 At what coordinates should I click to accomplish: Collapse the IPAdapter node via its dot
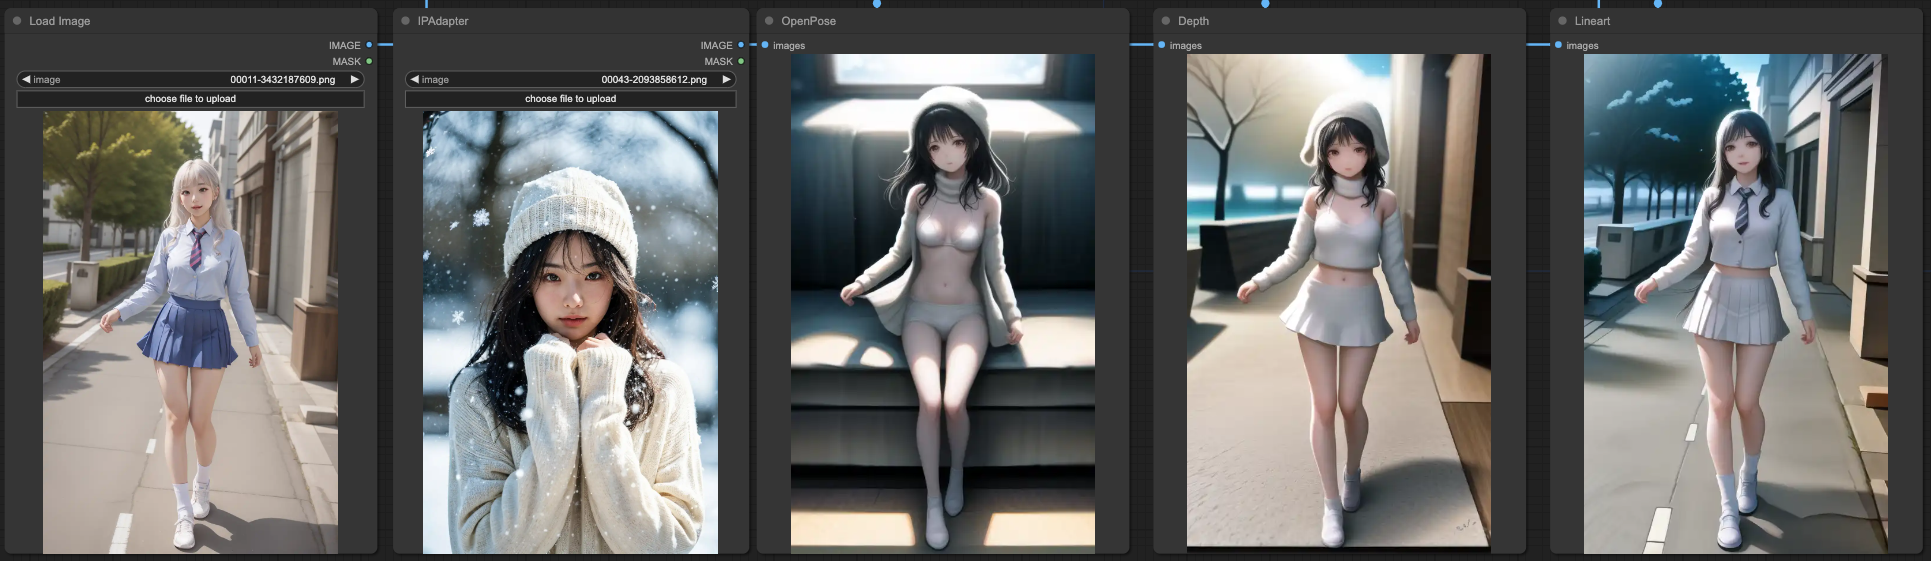(x=405, y=21)
